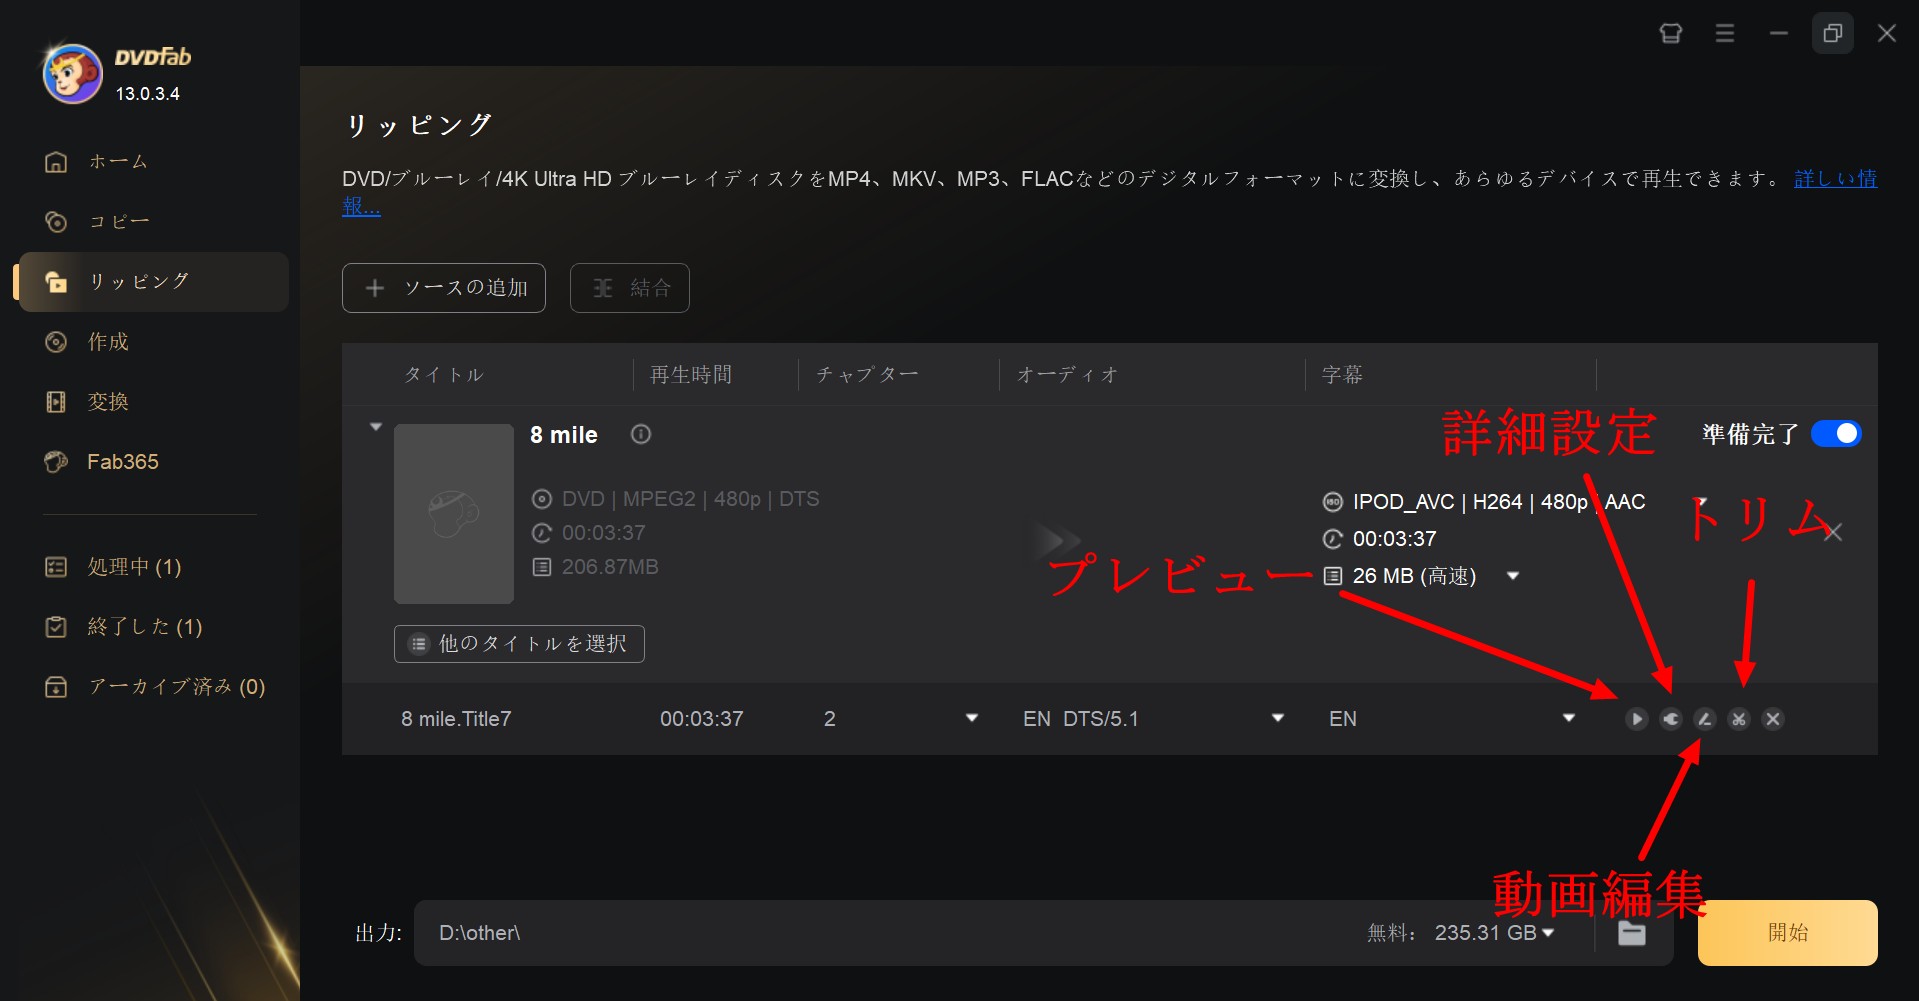Click version number 13.0.3.4

click(x=148, y=94)
